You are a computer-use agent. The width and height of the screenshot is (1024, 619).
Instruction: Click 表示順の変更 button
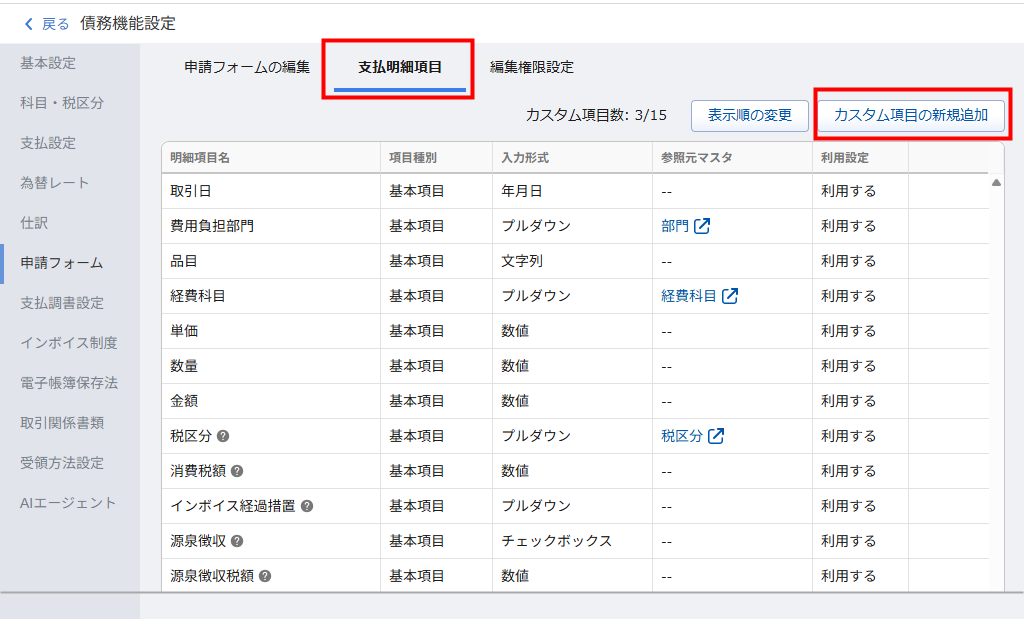click(x=750, y=115)
